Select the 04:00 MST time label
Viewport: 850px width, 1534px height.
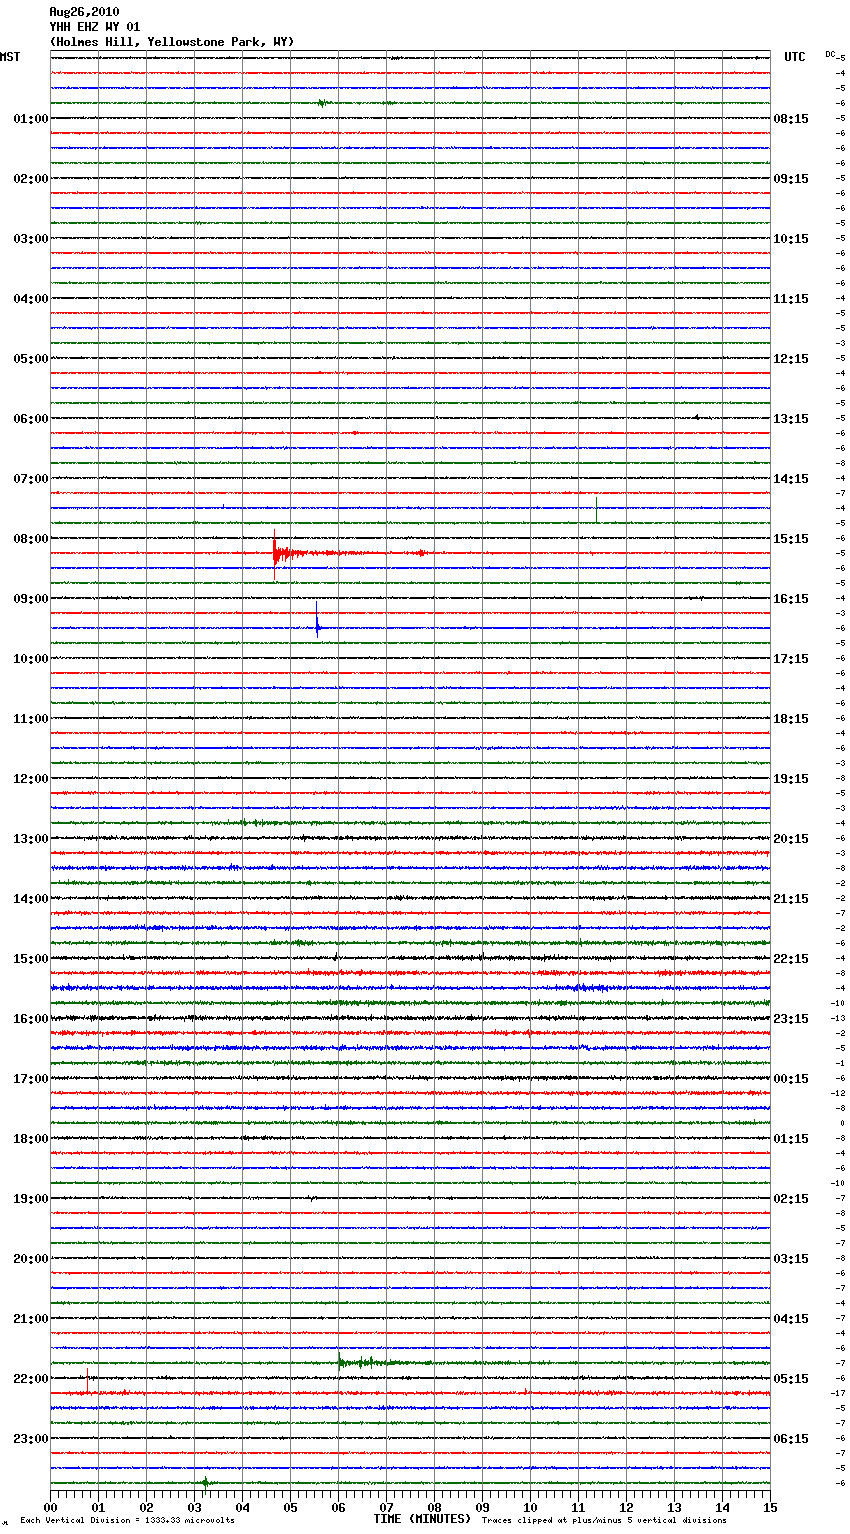[x=31, y=299]
